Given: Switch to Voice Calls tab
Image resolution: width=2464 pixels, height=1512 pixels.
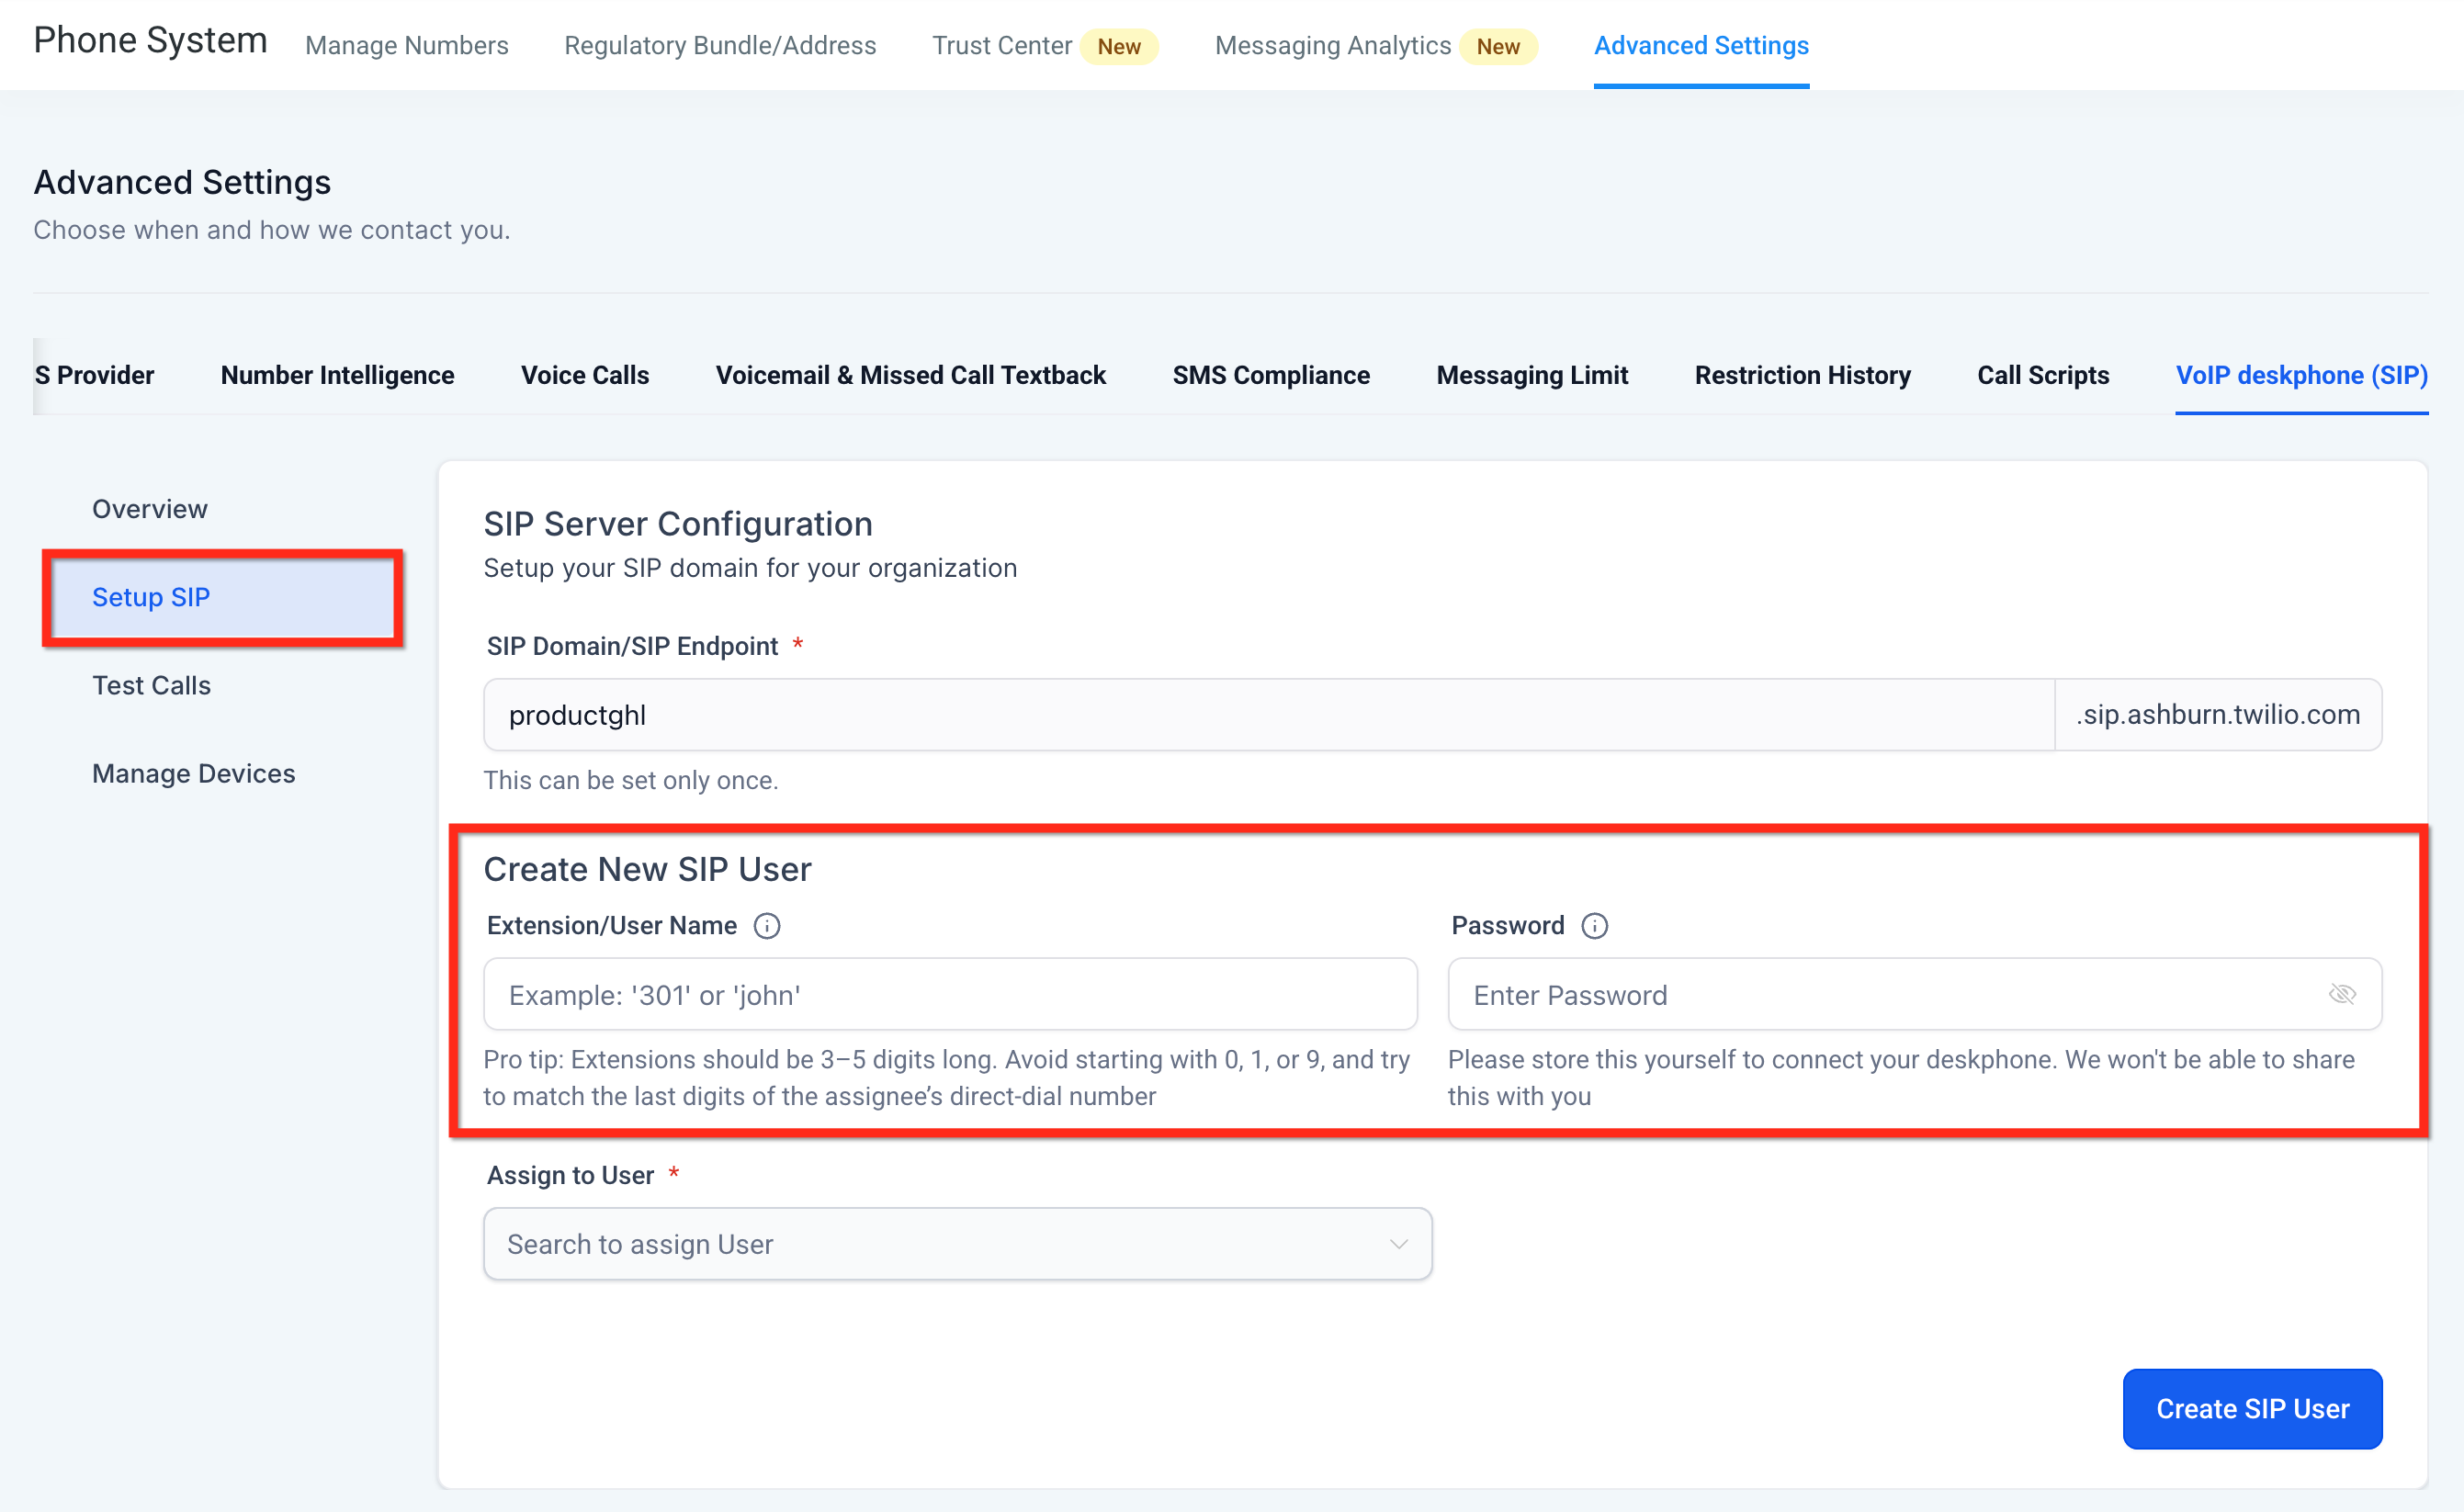Looking at the screenshot, I should 584,375.
